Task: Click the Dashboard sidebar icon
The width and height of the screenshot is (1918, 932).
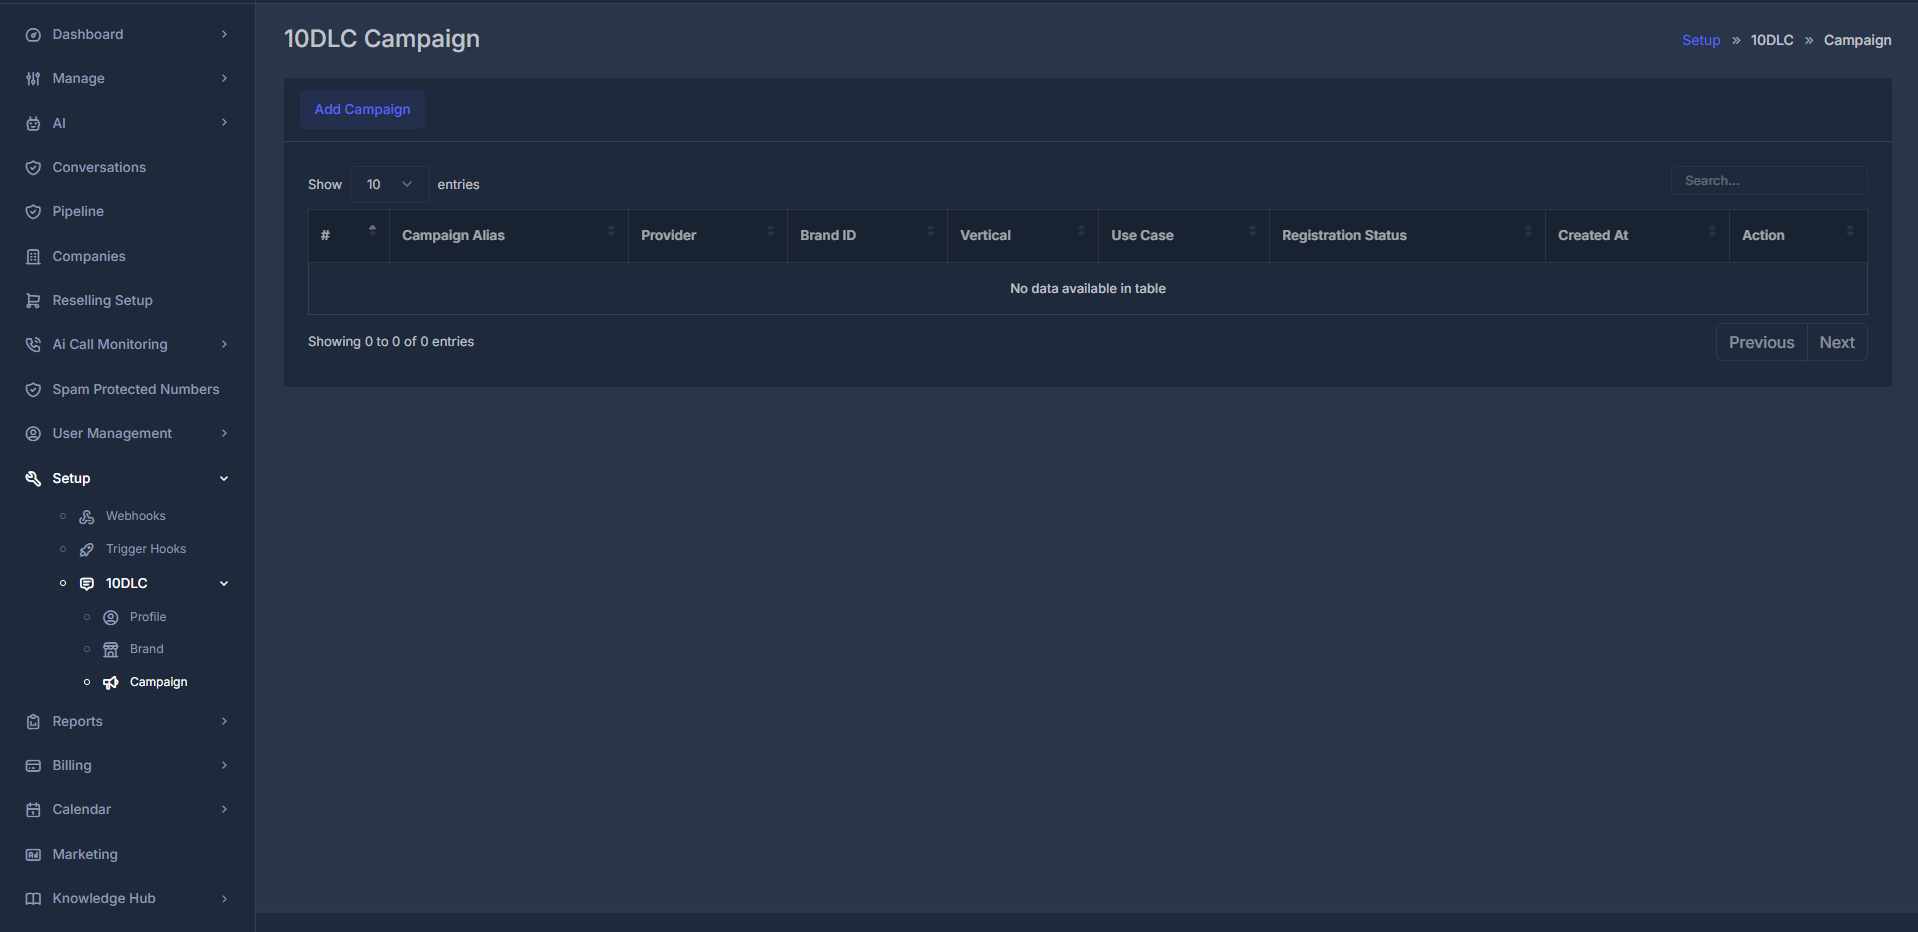Action: tap(33, 33)
